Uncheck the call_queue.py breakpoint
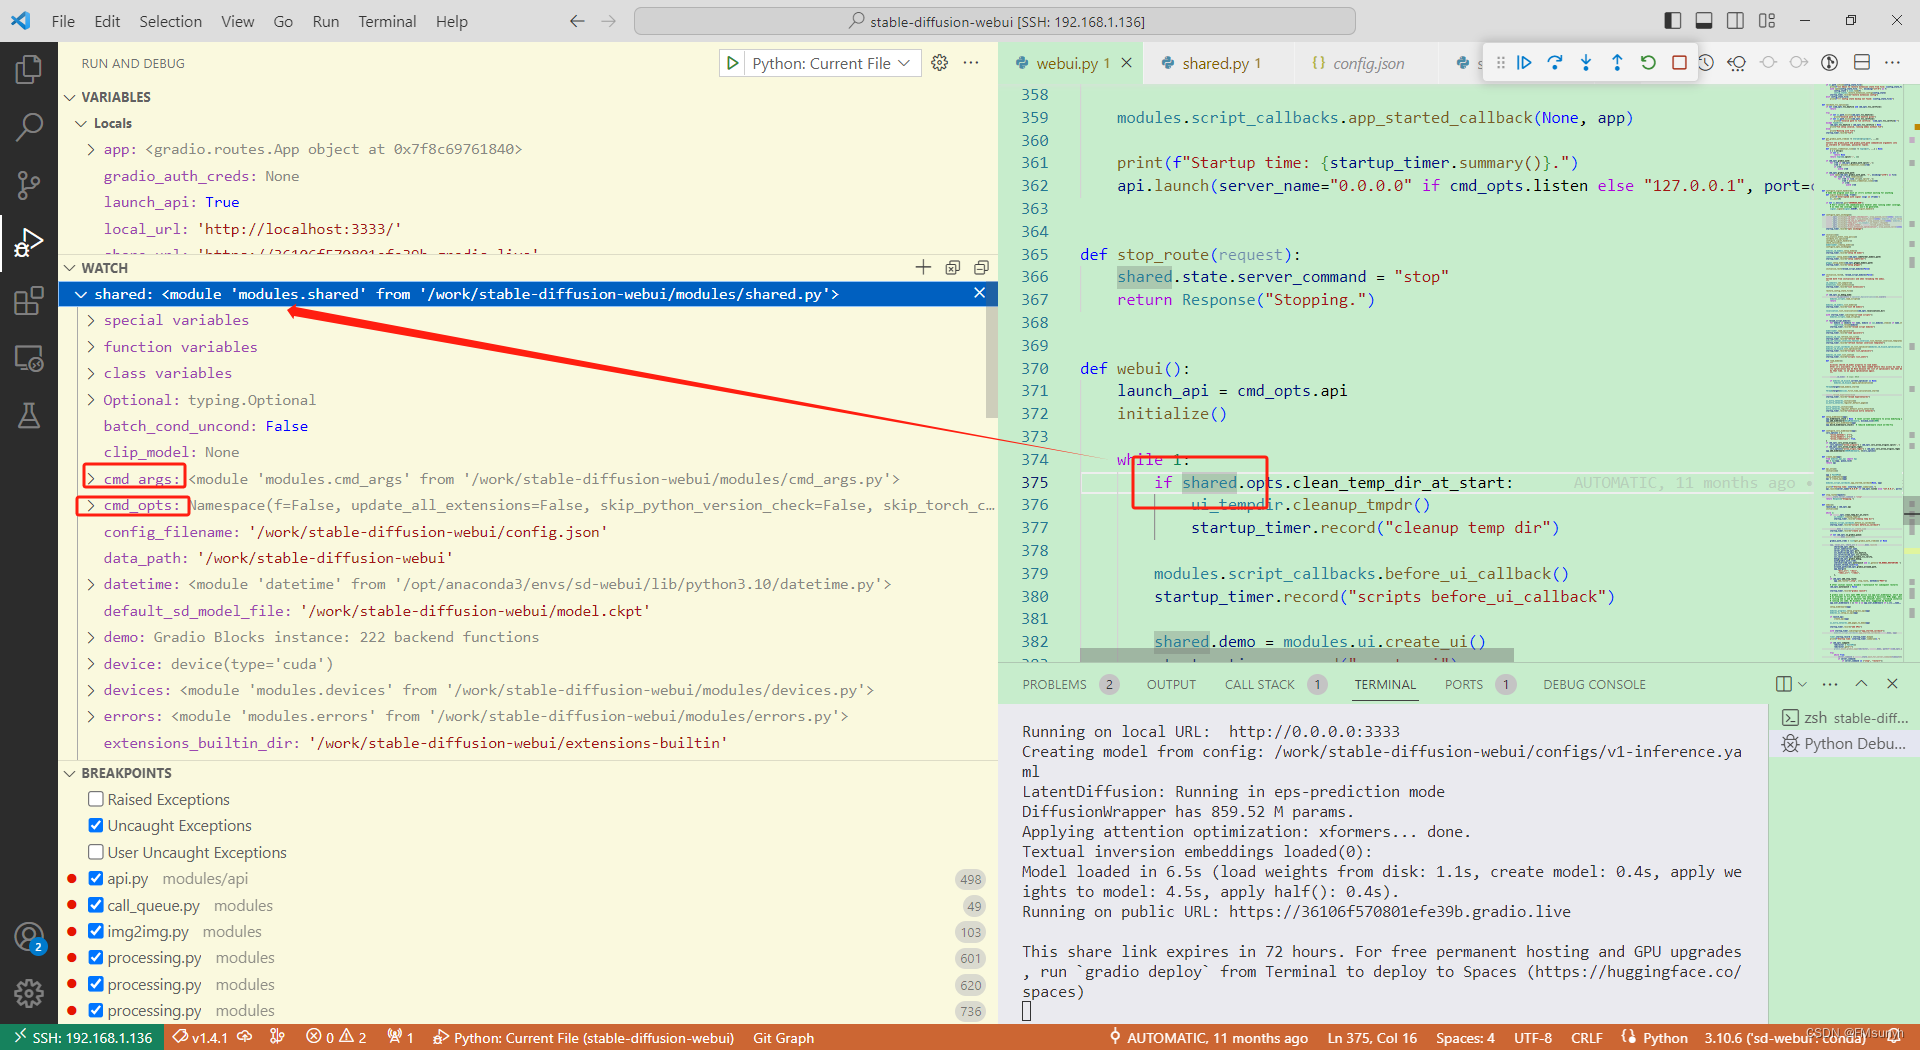The width and height of the screenshot is (1920, 1050). pos(96,905)
